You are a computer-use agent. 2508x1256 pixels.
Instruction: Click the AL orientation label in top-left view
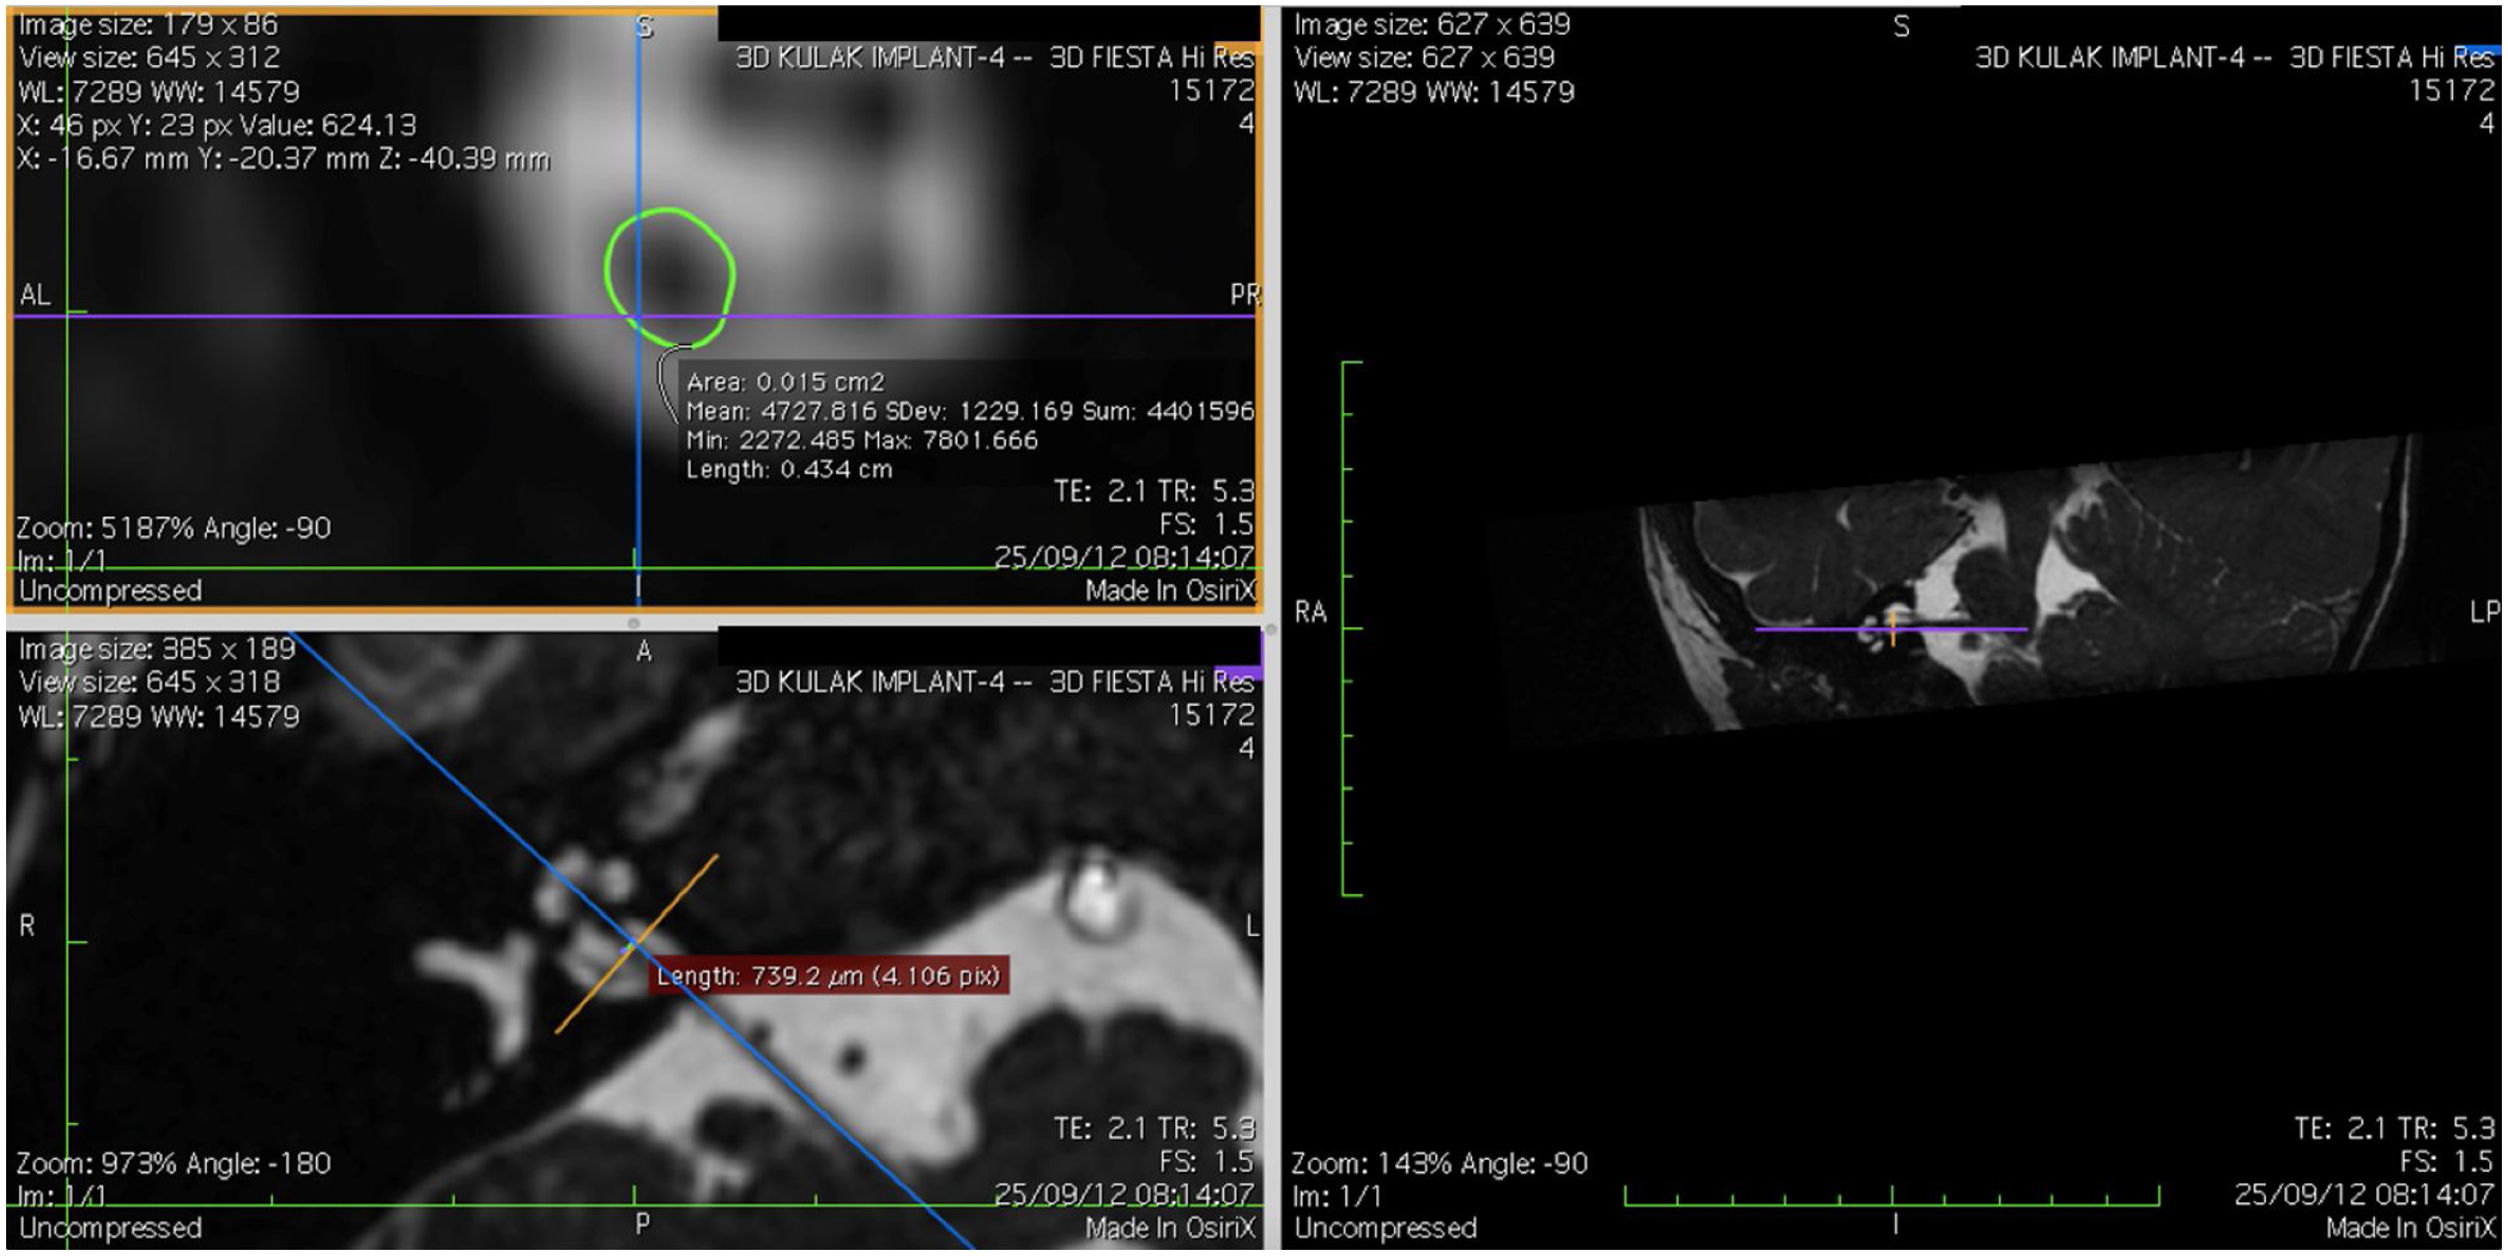tap(34, 295)
